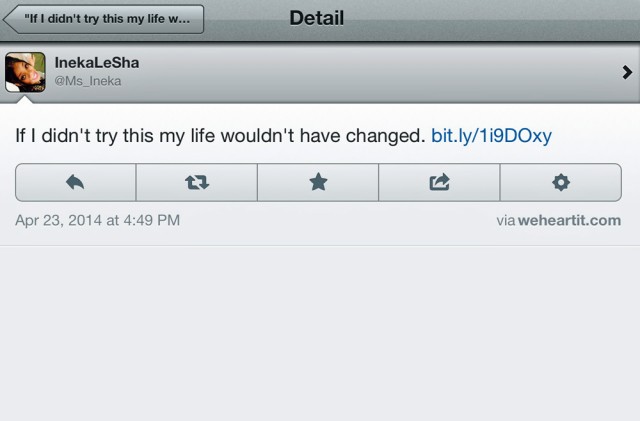Open the share options icon
640x421 pixels.
(x=439, y=182)
